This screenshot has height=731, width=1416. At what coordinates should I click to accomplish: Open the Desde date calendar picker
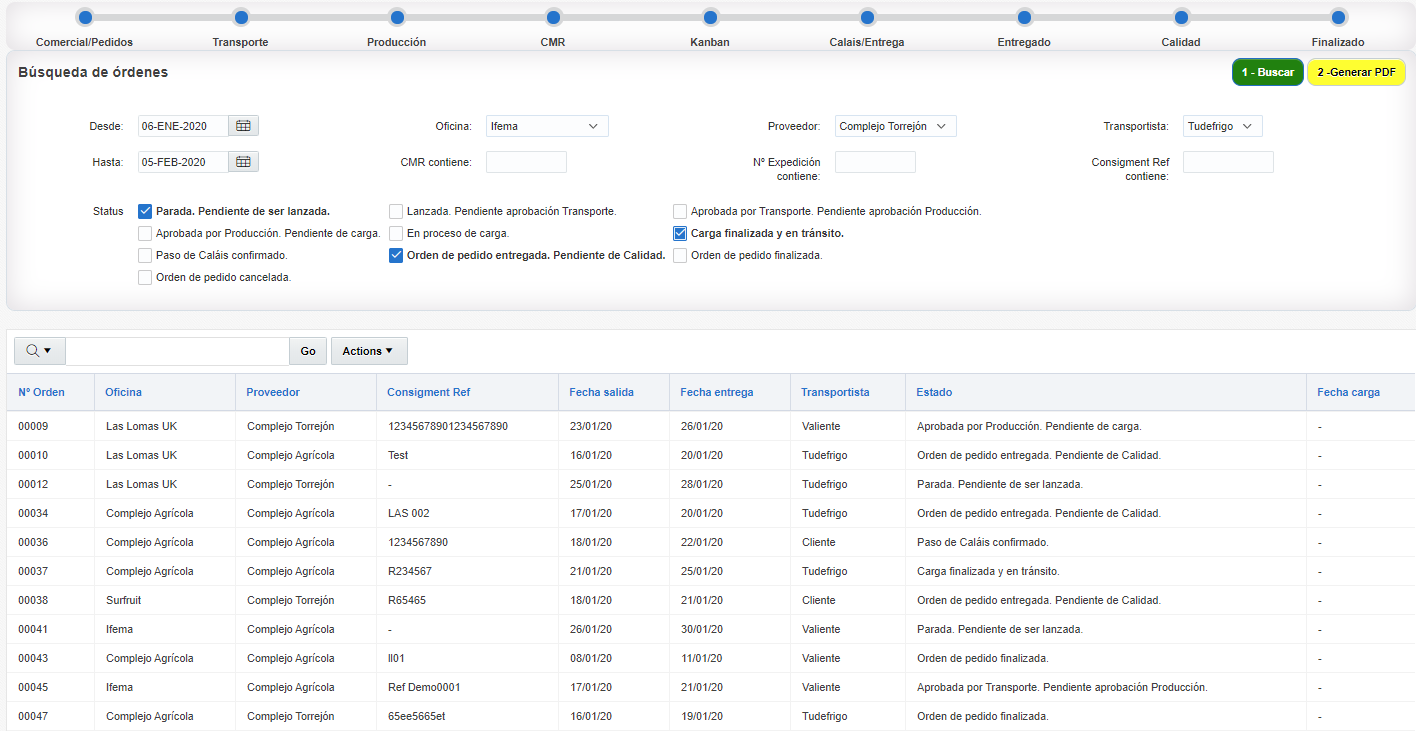(243, 126)
